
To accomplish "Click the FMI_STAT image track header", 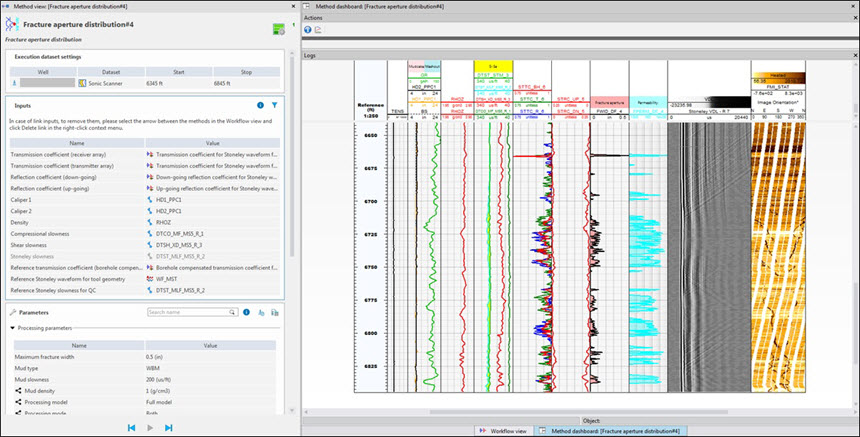I will (x=778, y=87).
